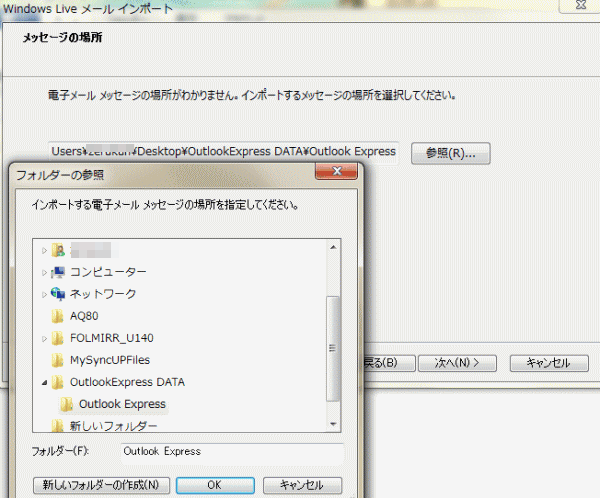
Task: Click the message location path field
Action: (x=223, y=152)
